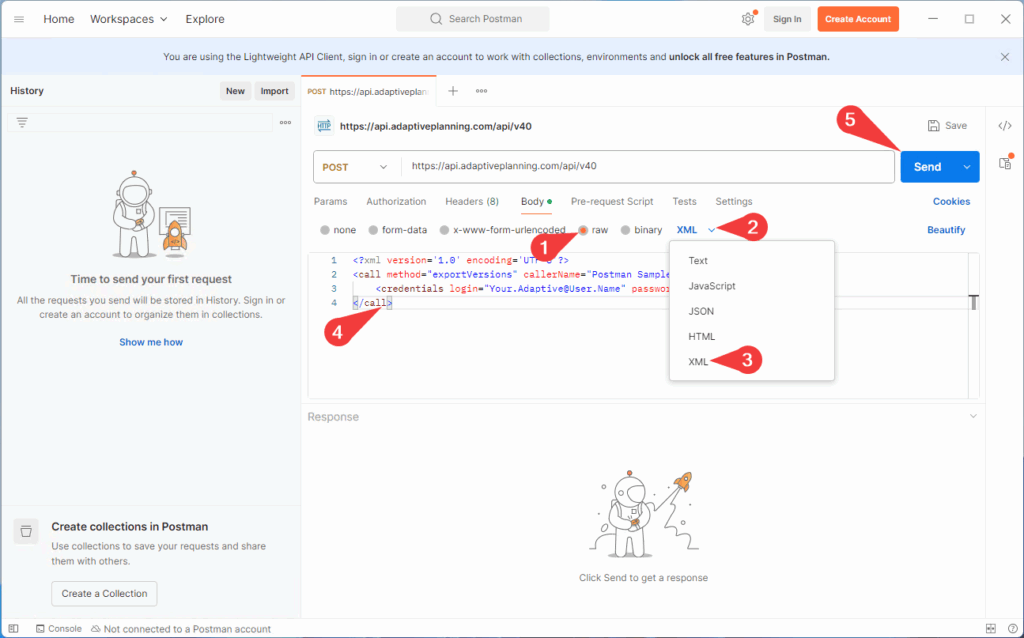Open the settings gear icon
The height and width of the screenshot is (638, 1024).
coord(748,19)
